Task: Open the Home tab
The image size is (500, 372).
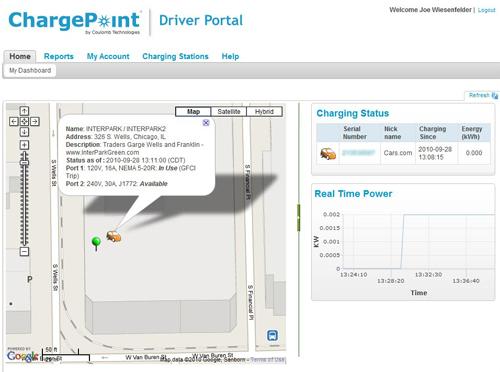Action: point(20,56)
